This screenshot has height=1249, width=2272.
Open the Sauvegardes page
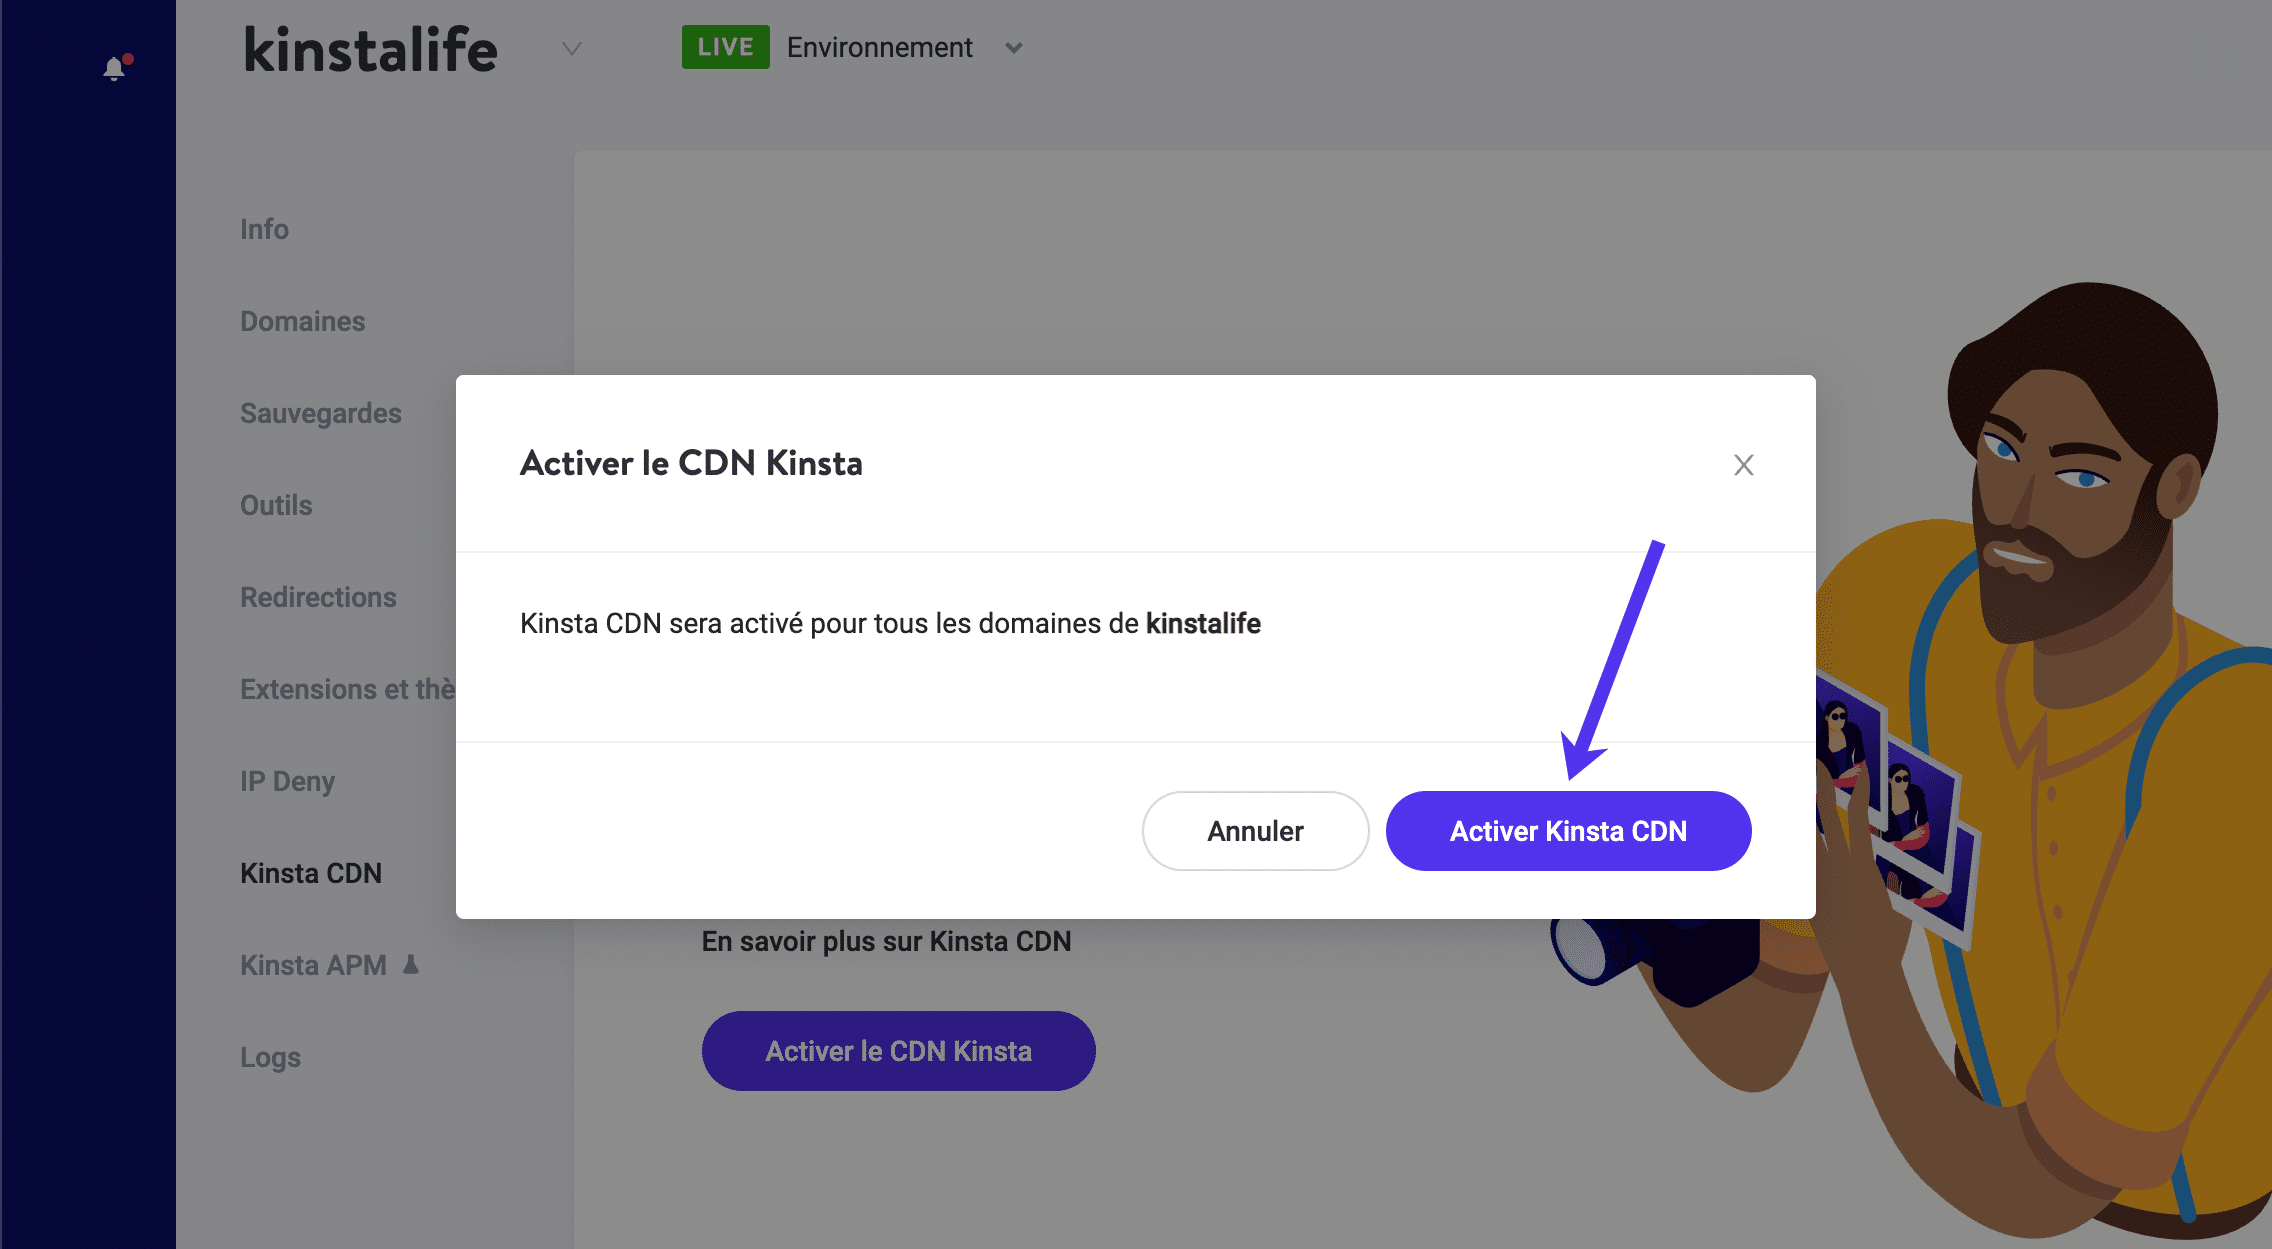320,413
